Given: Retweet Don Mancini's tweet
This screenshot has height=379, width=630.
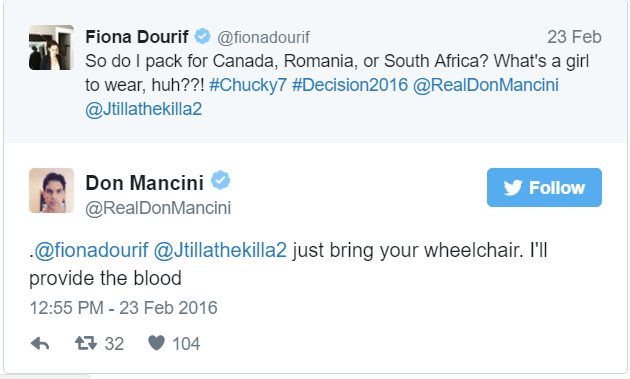Looking at the screenshot, I should tap(86, 343).
